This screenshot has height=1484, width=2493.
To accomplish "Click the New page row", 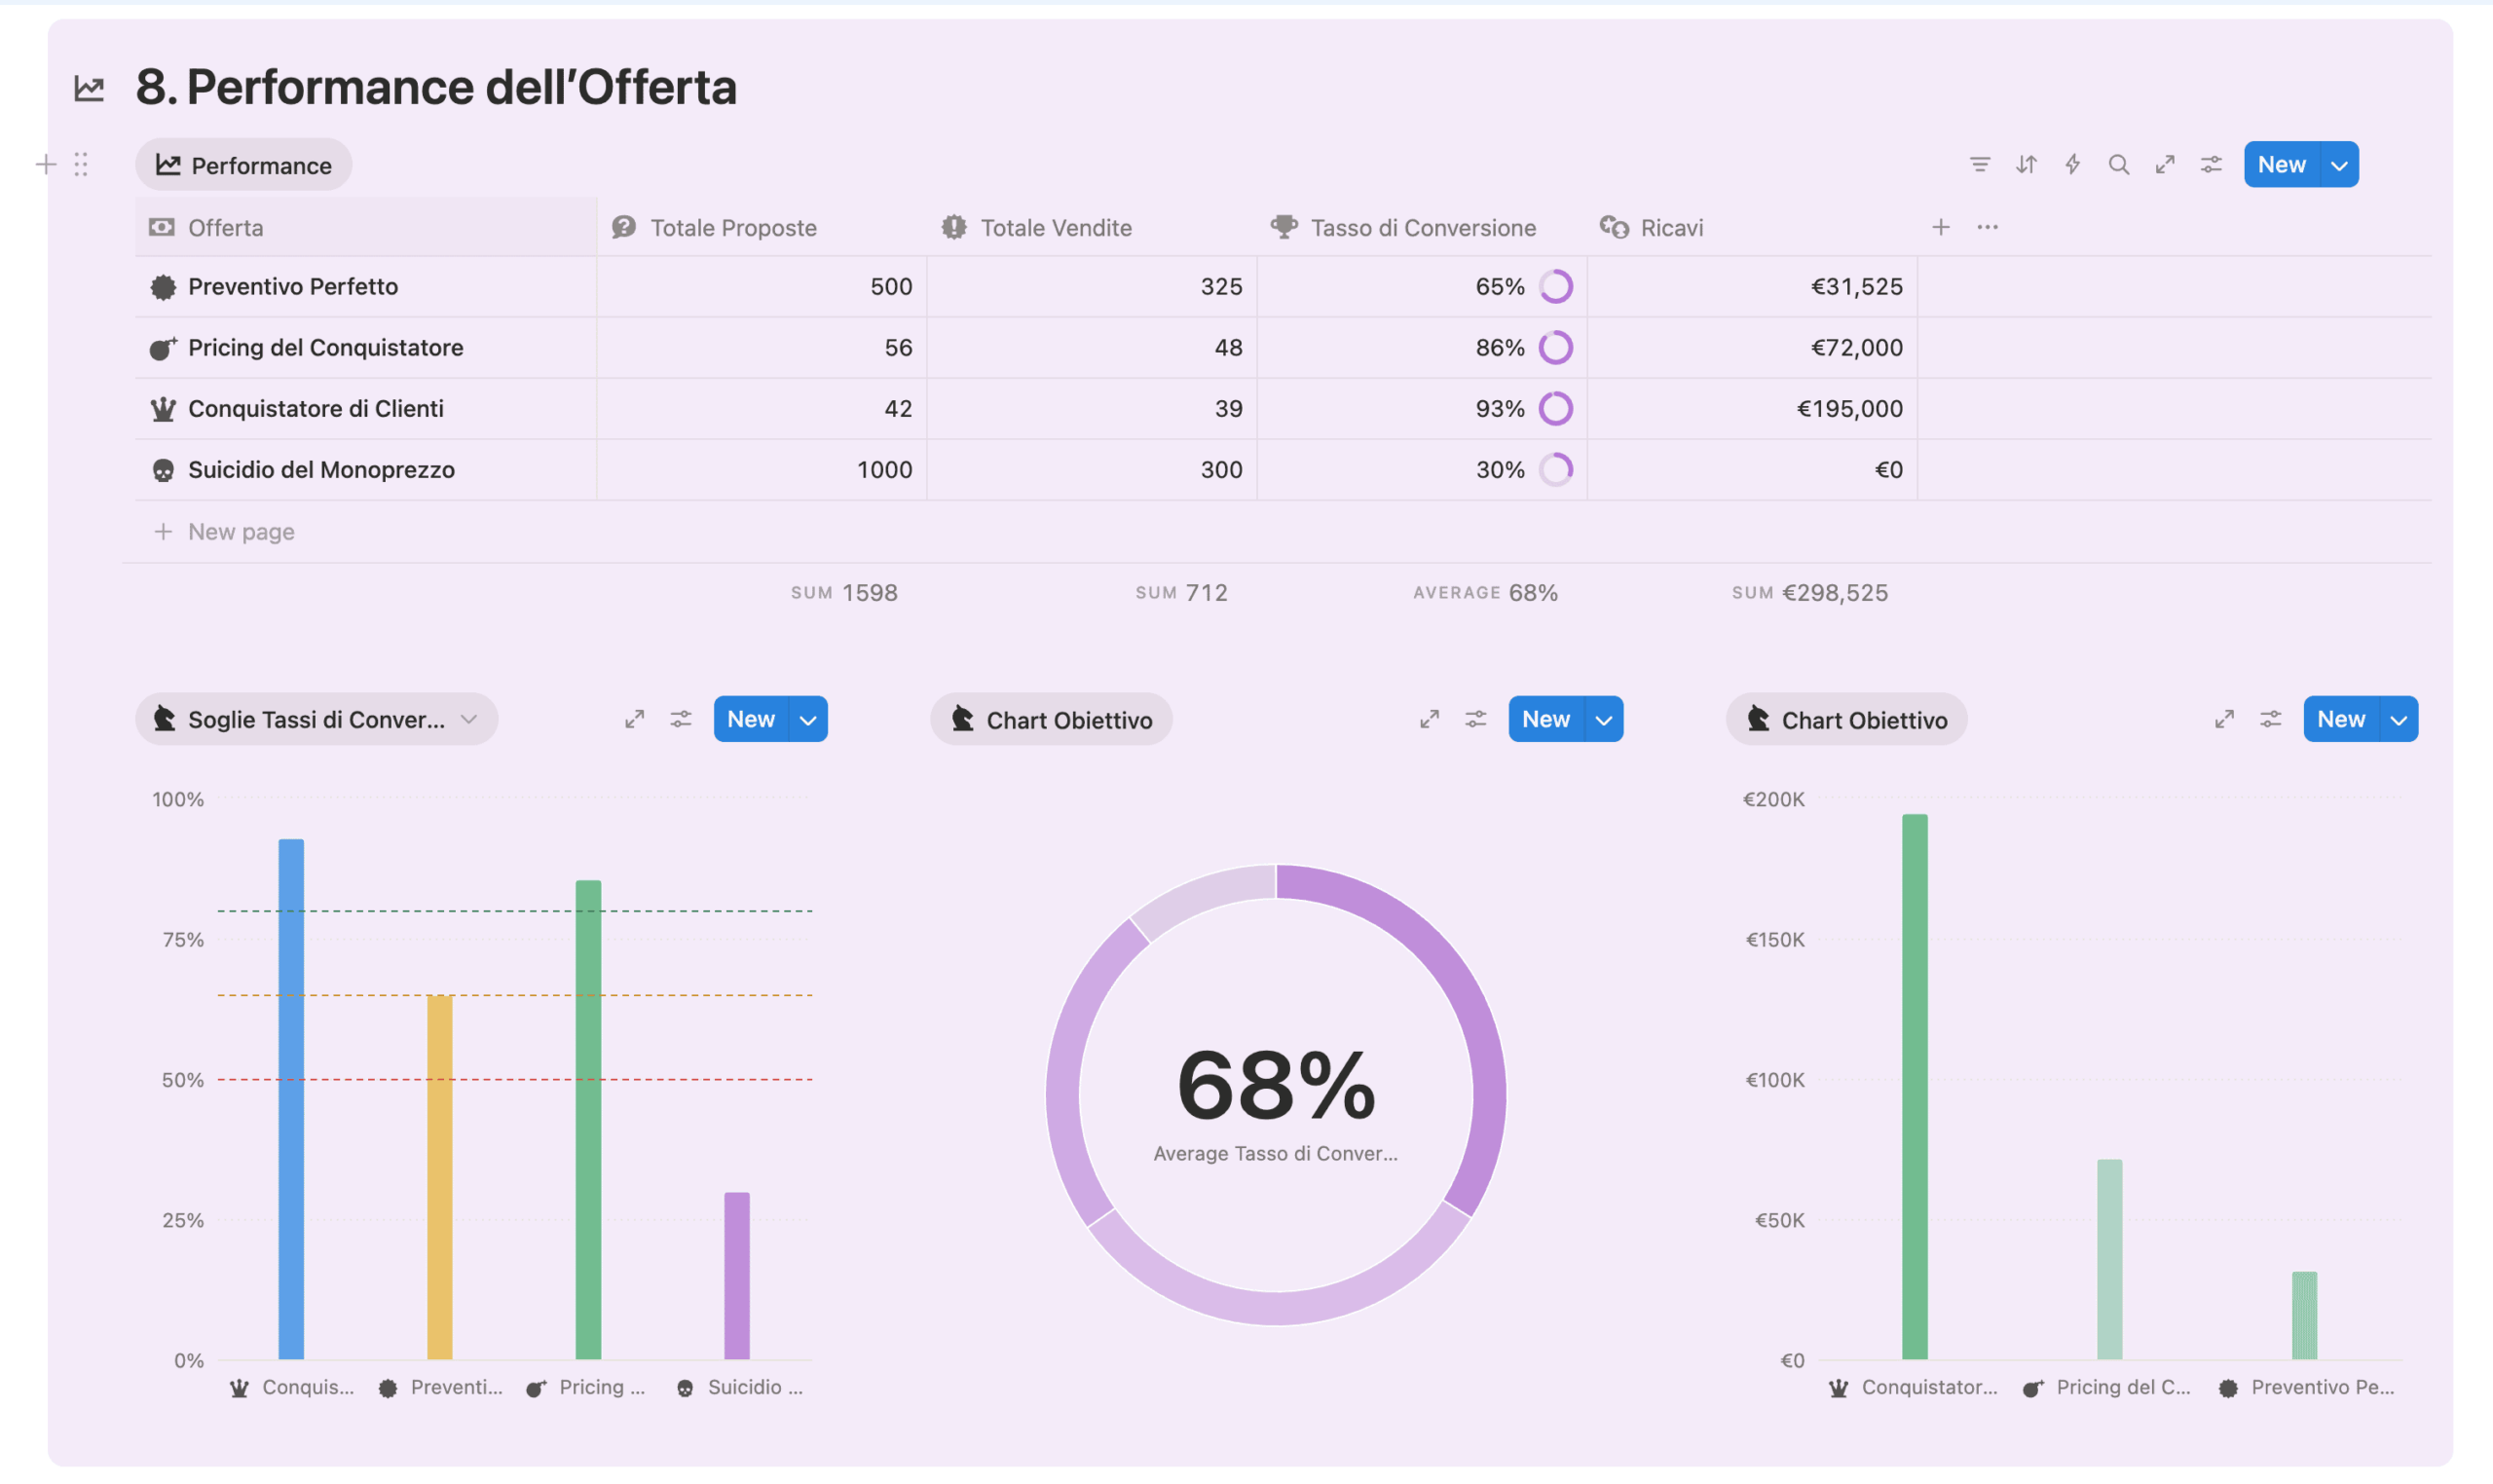I will pyautogui.click(x=240, y=531).
